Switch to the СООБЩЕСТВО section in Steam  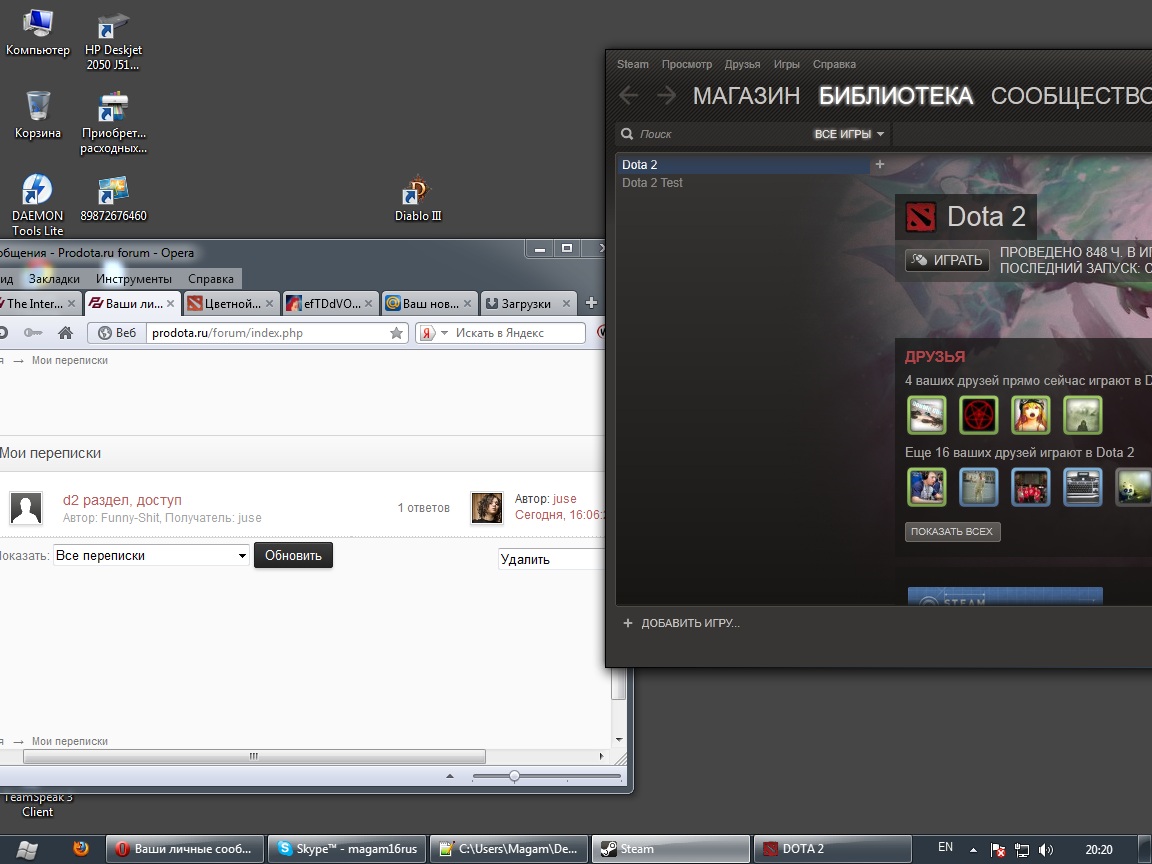pyautogui.click(x=1071, y=96)
